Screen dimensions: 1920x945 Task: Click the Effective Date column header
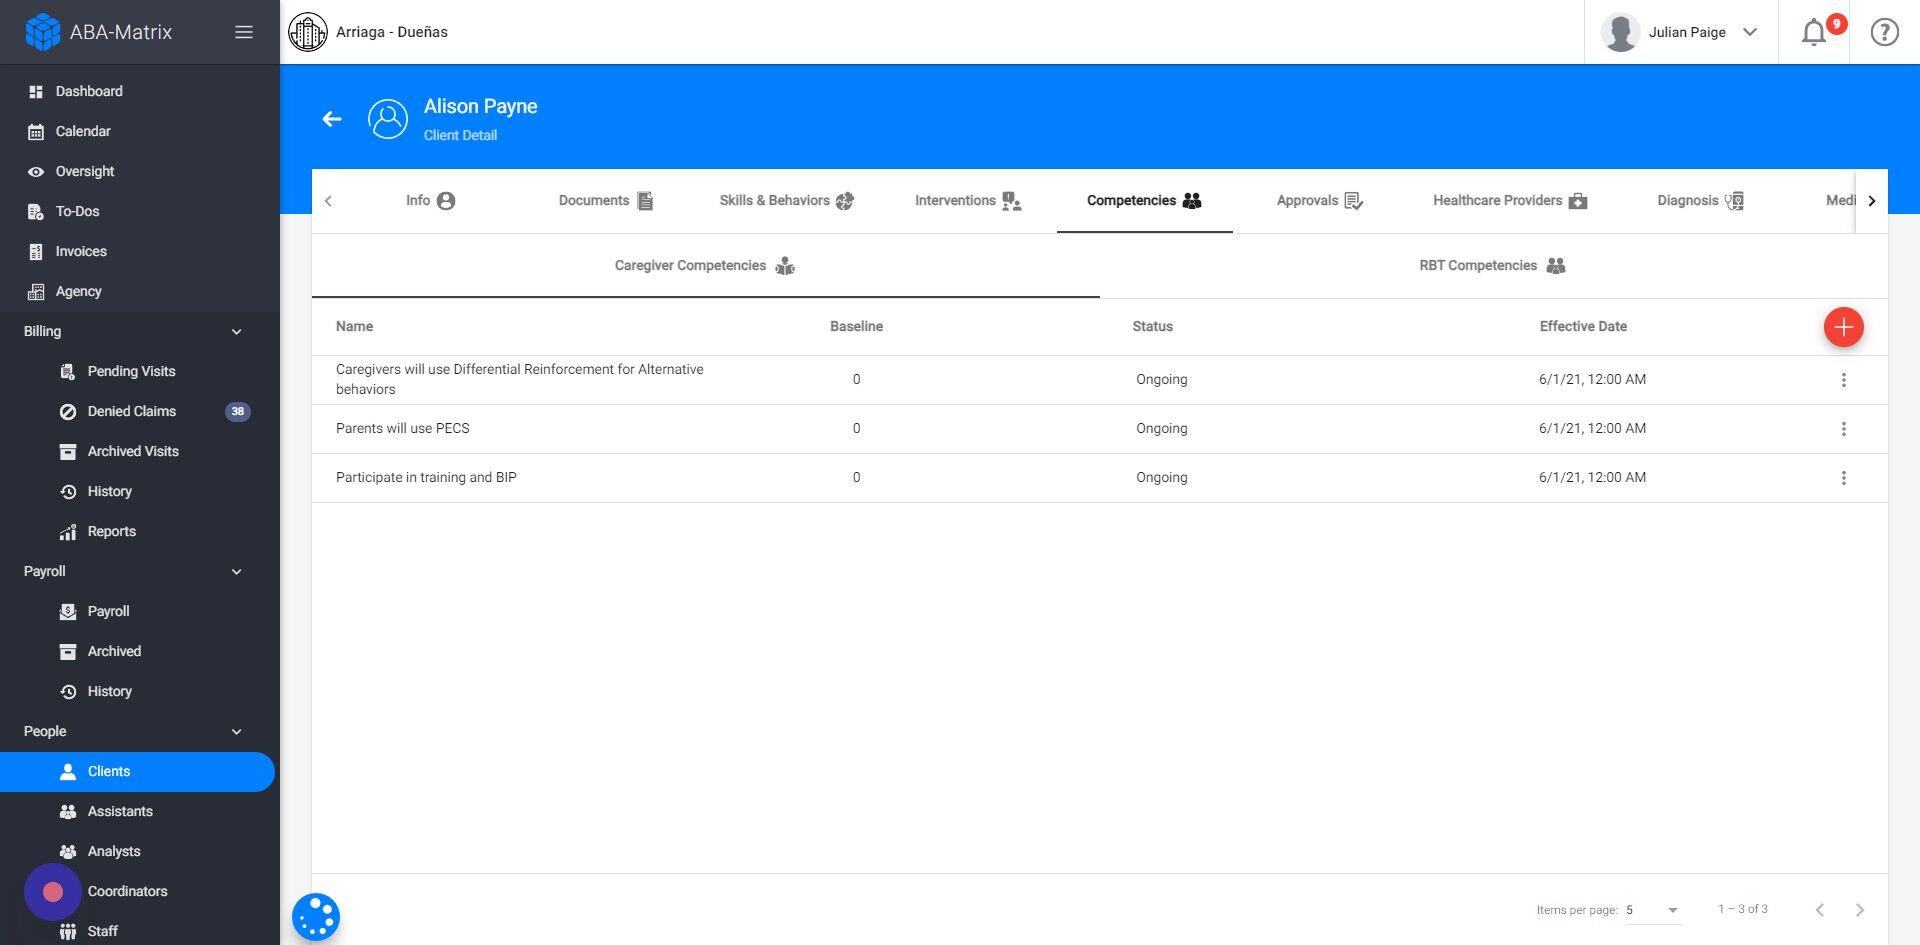coord(1583,327)
